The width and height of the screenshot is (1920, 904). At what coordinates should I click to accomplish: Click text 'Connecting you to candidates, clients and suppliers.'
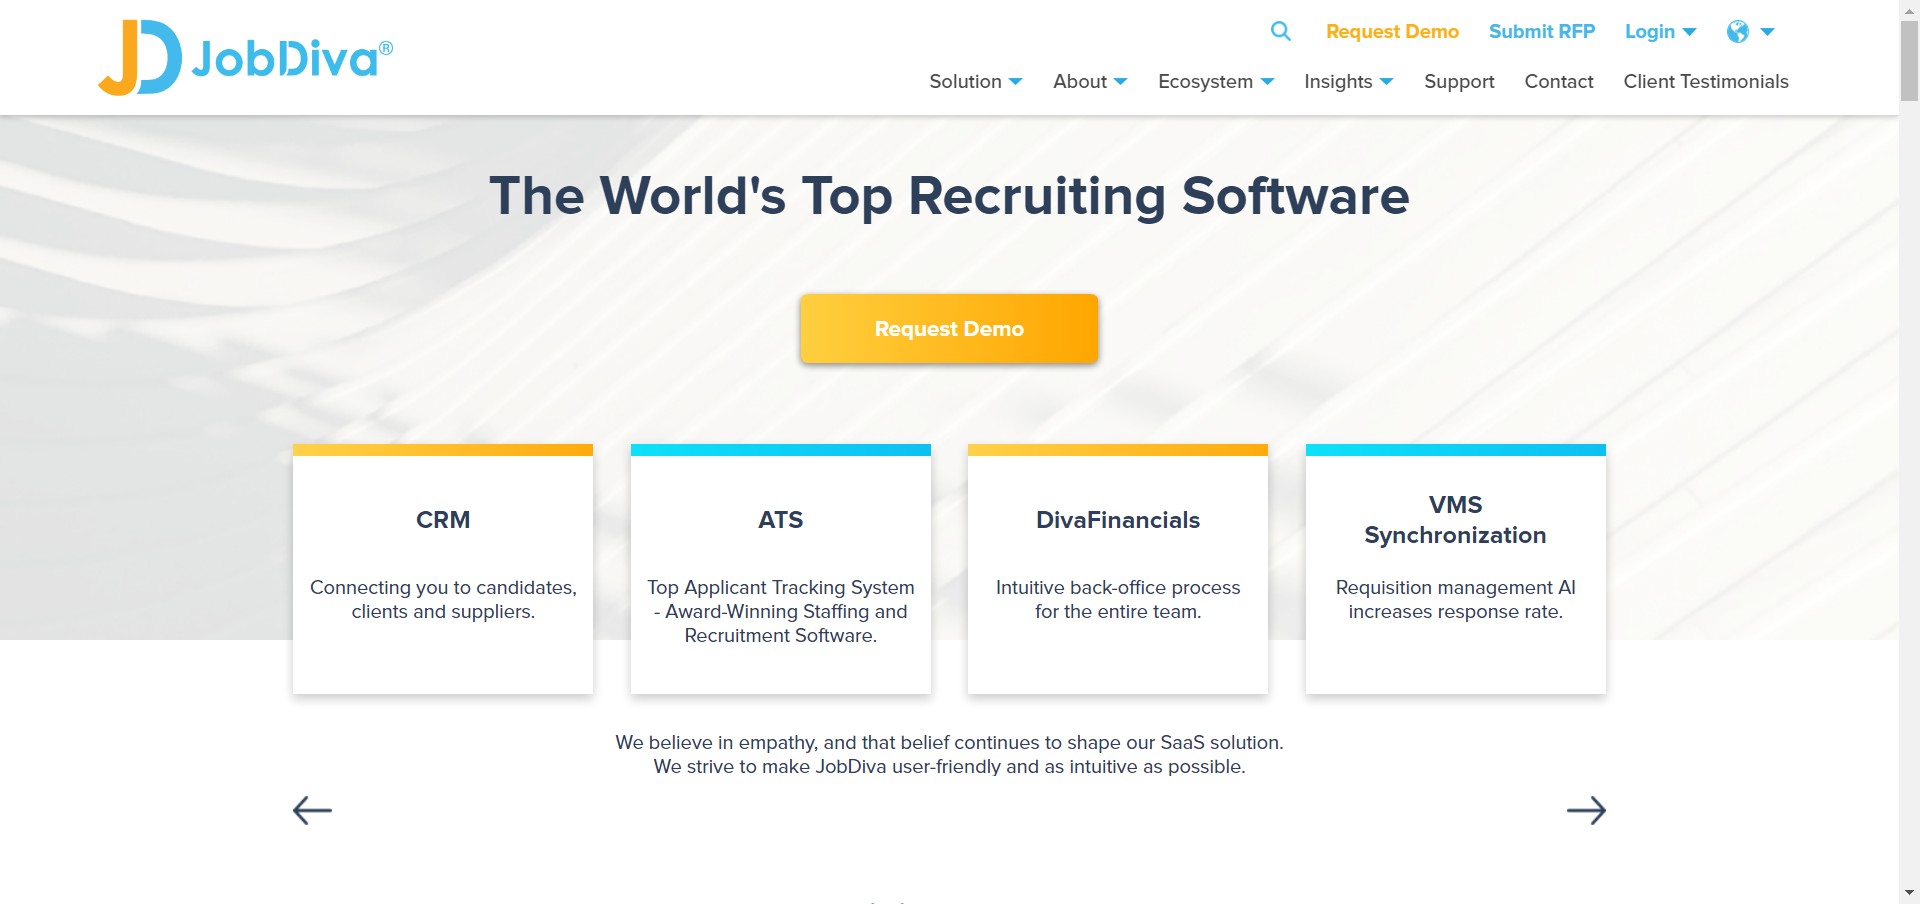click(443, 599)
